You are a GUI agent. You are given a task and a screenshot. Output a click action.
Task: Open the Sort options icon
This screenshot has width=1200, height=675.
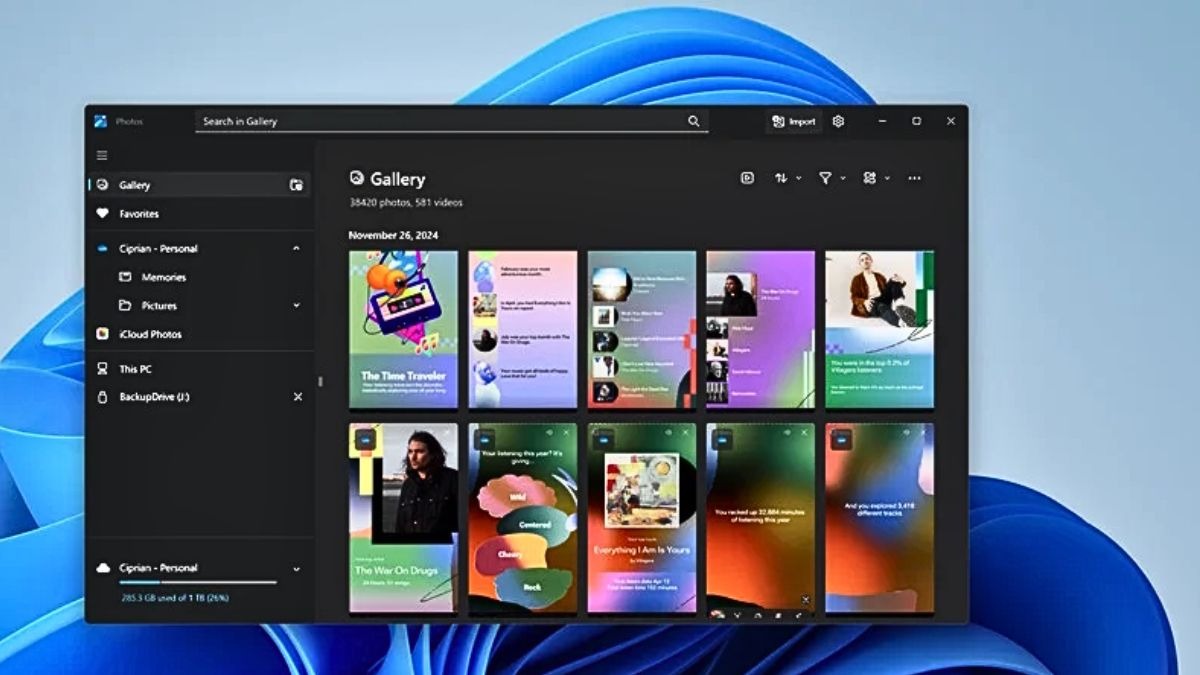click(x=781, y=178)
